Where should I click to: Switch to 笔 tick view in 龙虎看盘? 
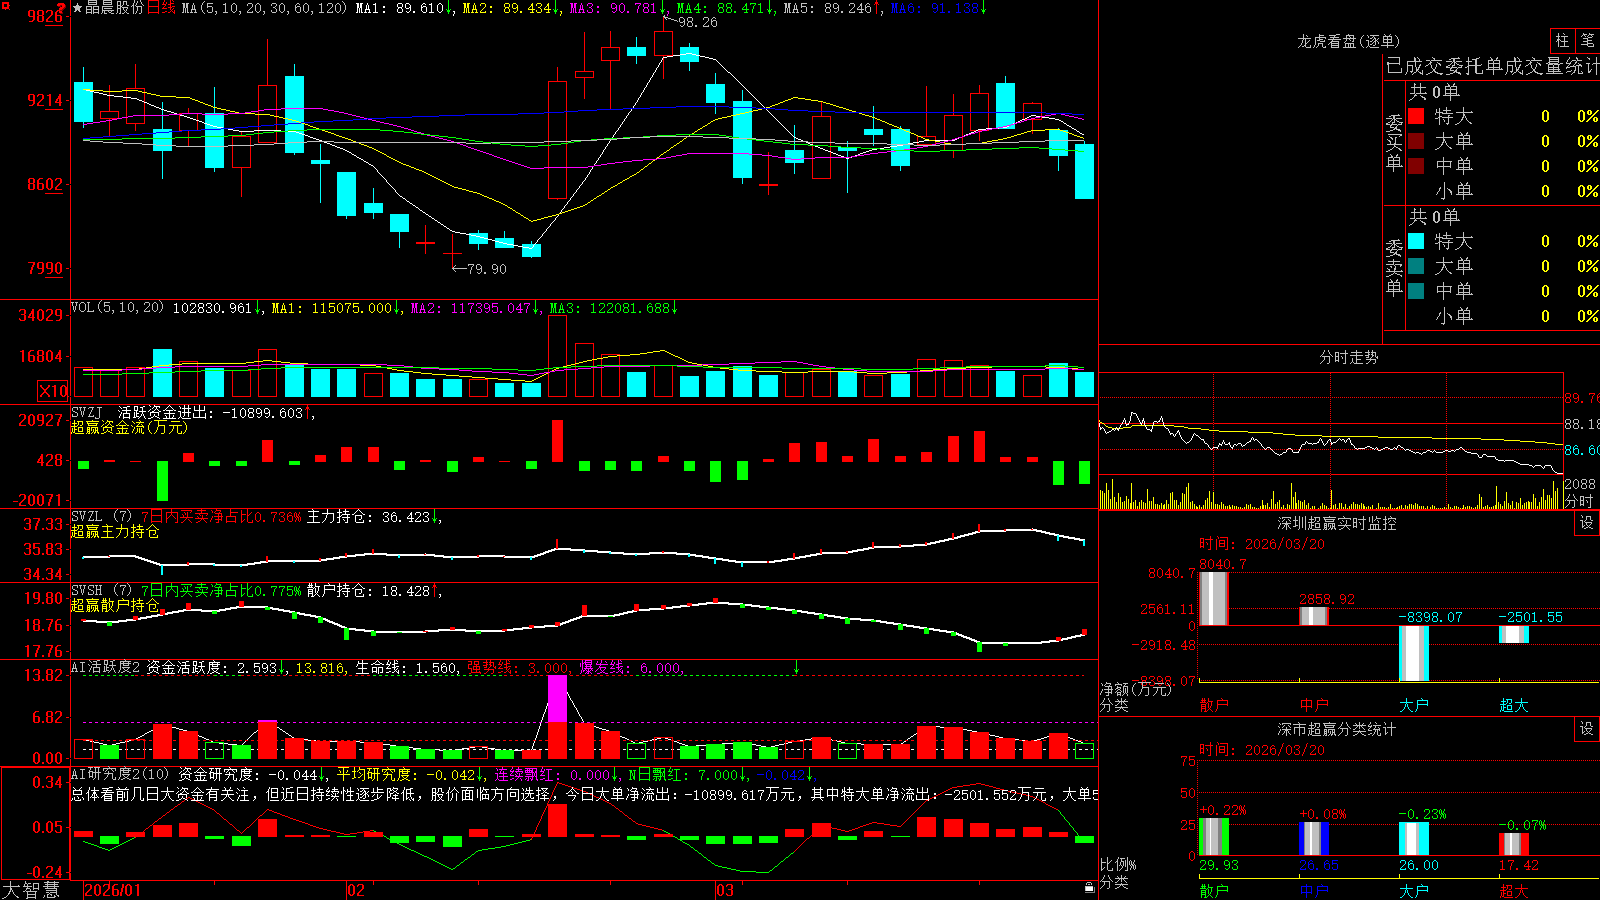tap(1587, 40)
